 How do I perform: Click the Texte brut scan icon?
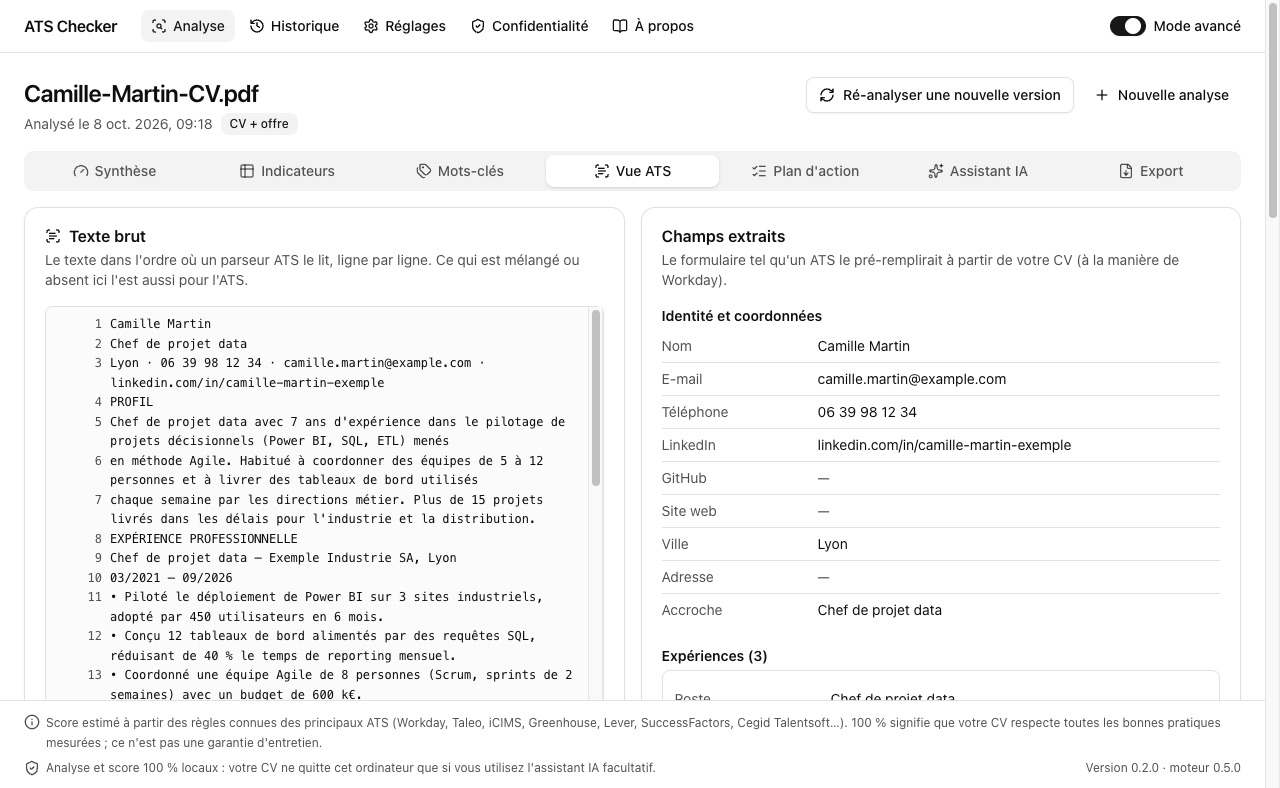pyautogui.click(x=53, y=237)
